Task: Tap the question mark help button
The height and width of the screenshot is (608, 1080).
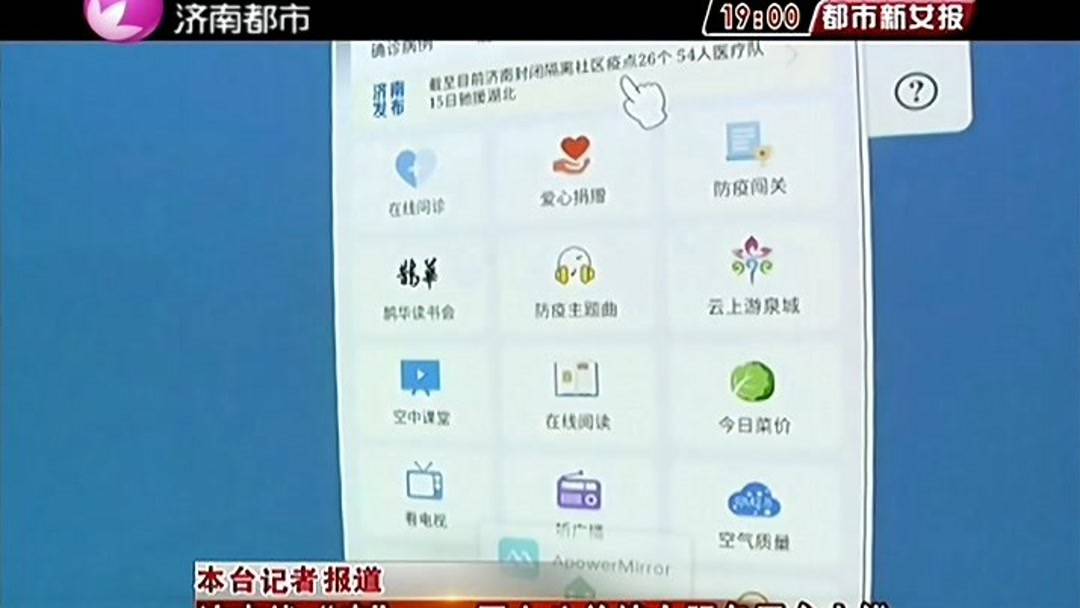Action: point(916,92)
